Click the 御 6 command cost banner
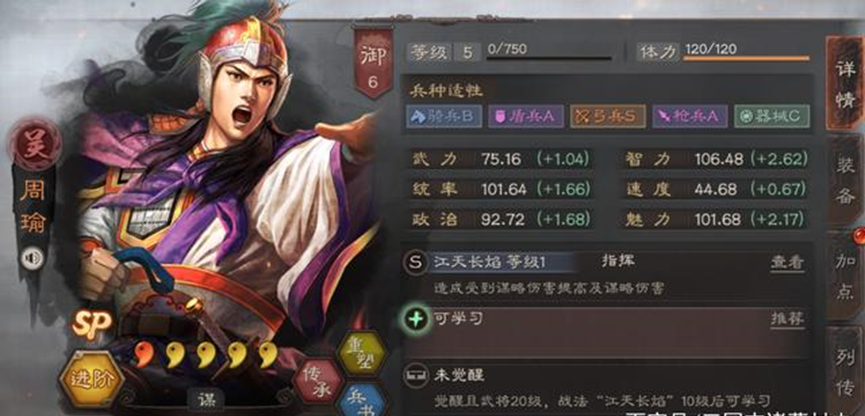The height and width of the screenshot is (416, 865). (x=373, y=62)
